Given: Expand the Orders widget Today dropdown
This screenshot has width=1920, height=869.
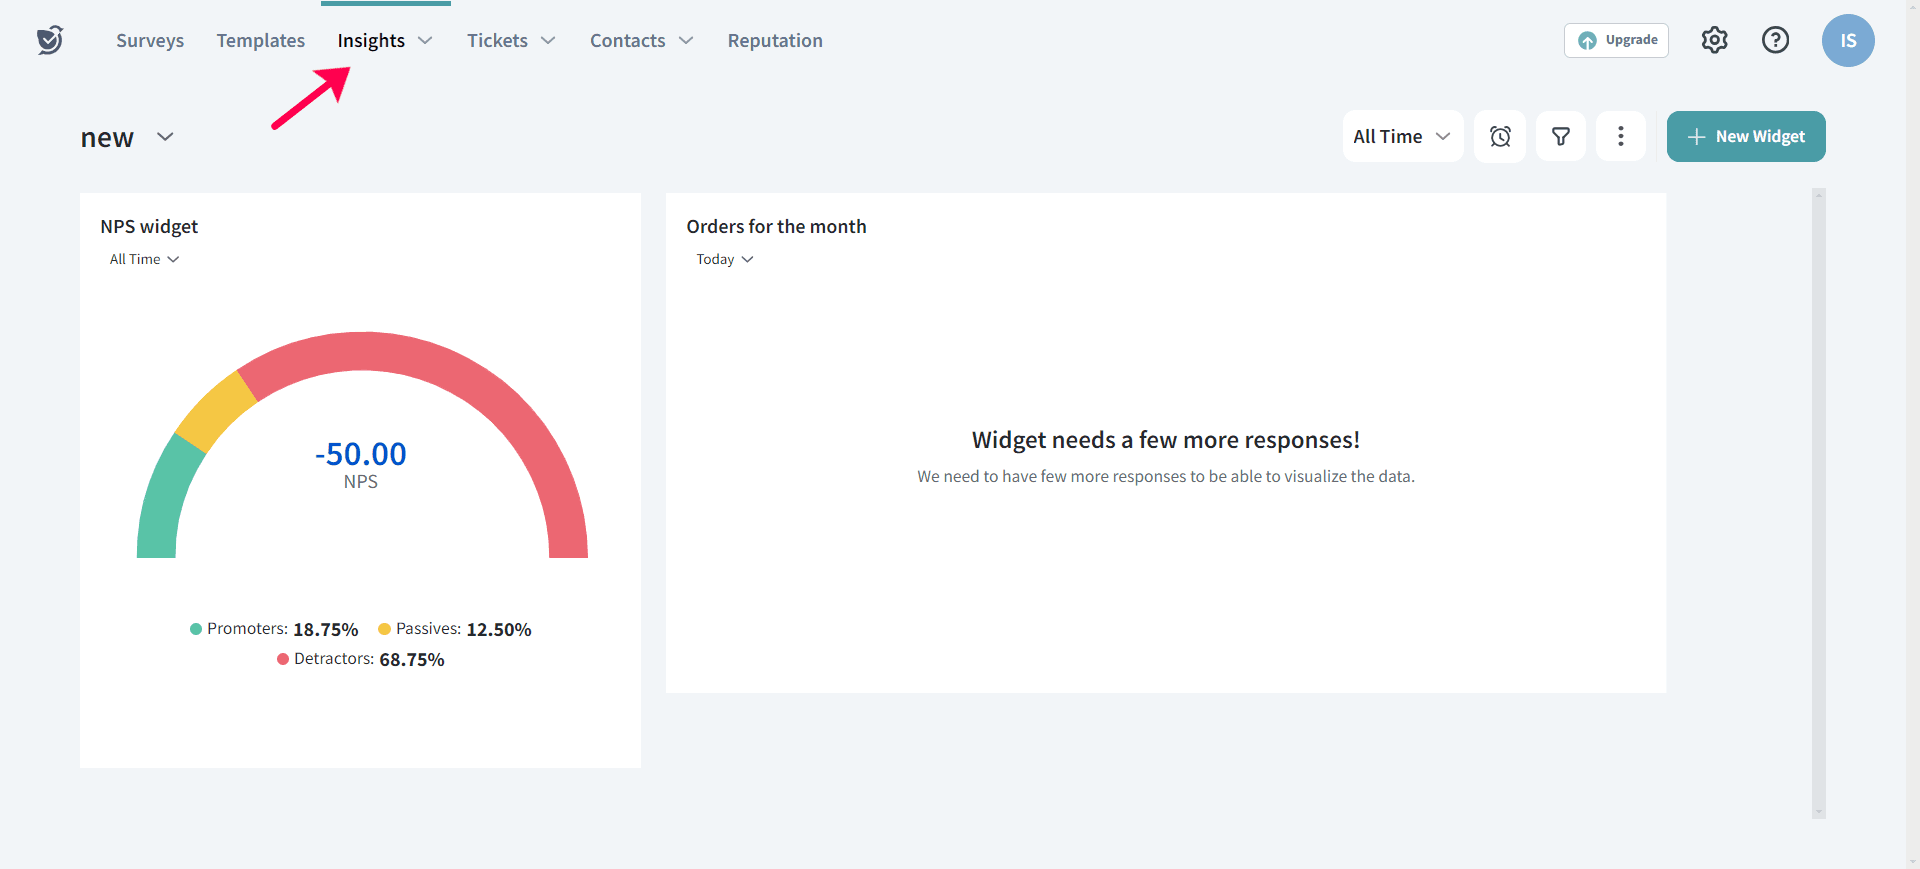Looking at the screenshot, I should [x=725, y=260].
